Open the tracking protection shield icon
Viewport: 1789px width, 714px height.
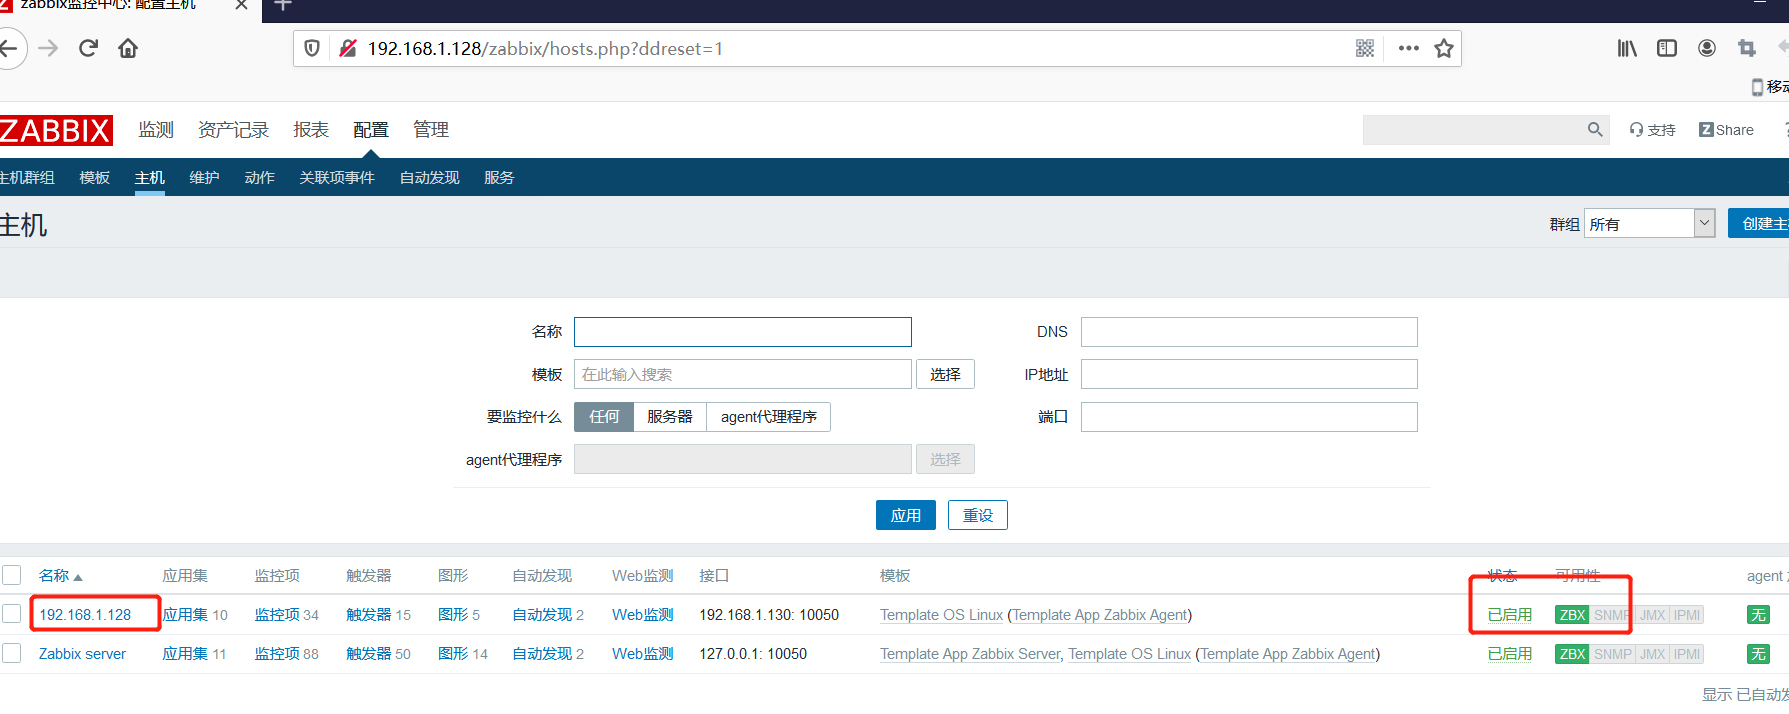[312, 48]
